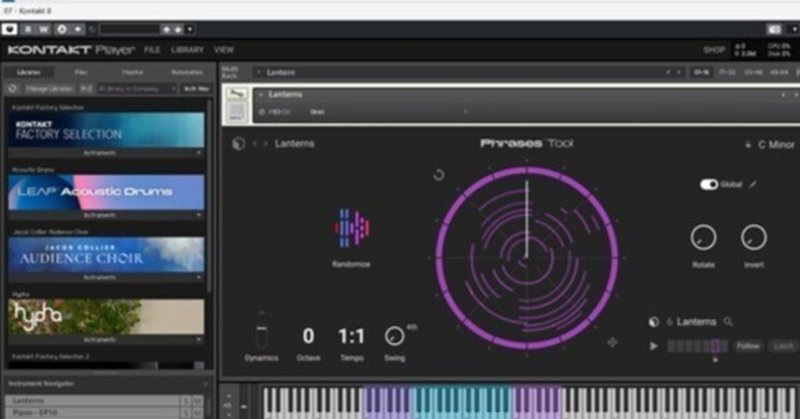Viewport: 800px width, 419px height.
Task: Toggle the Global switch
Action: tap(709, 184)
